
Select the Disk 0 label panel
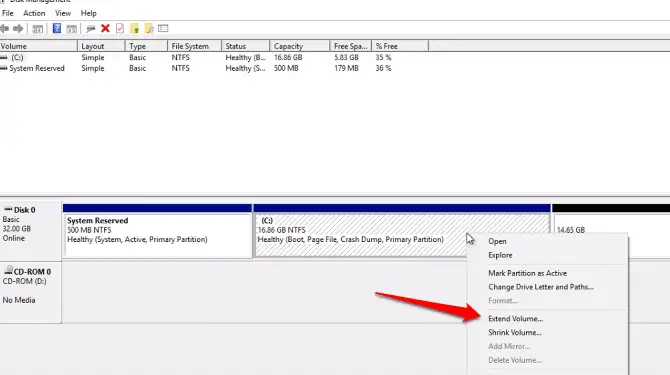click(x=30, y=231)
